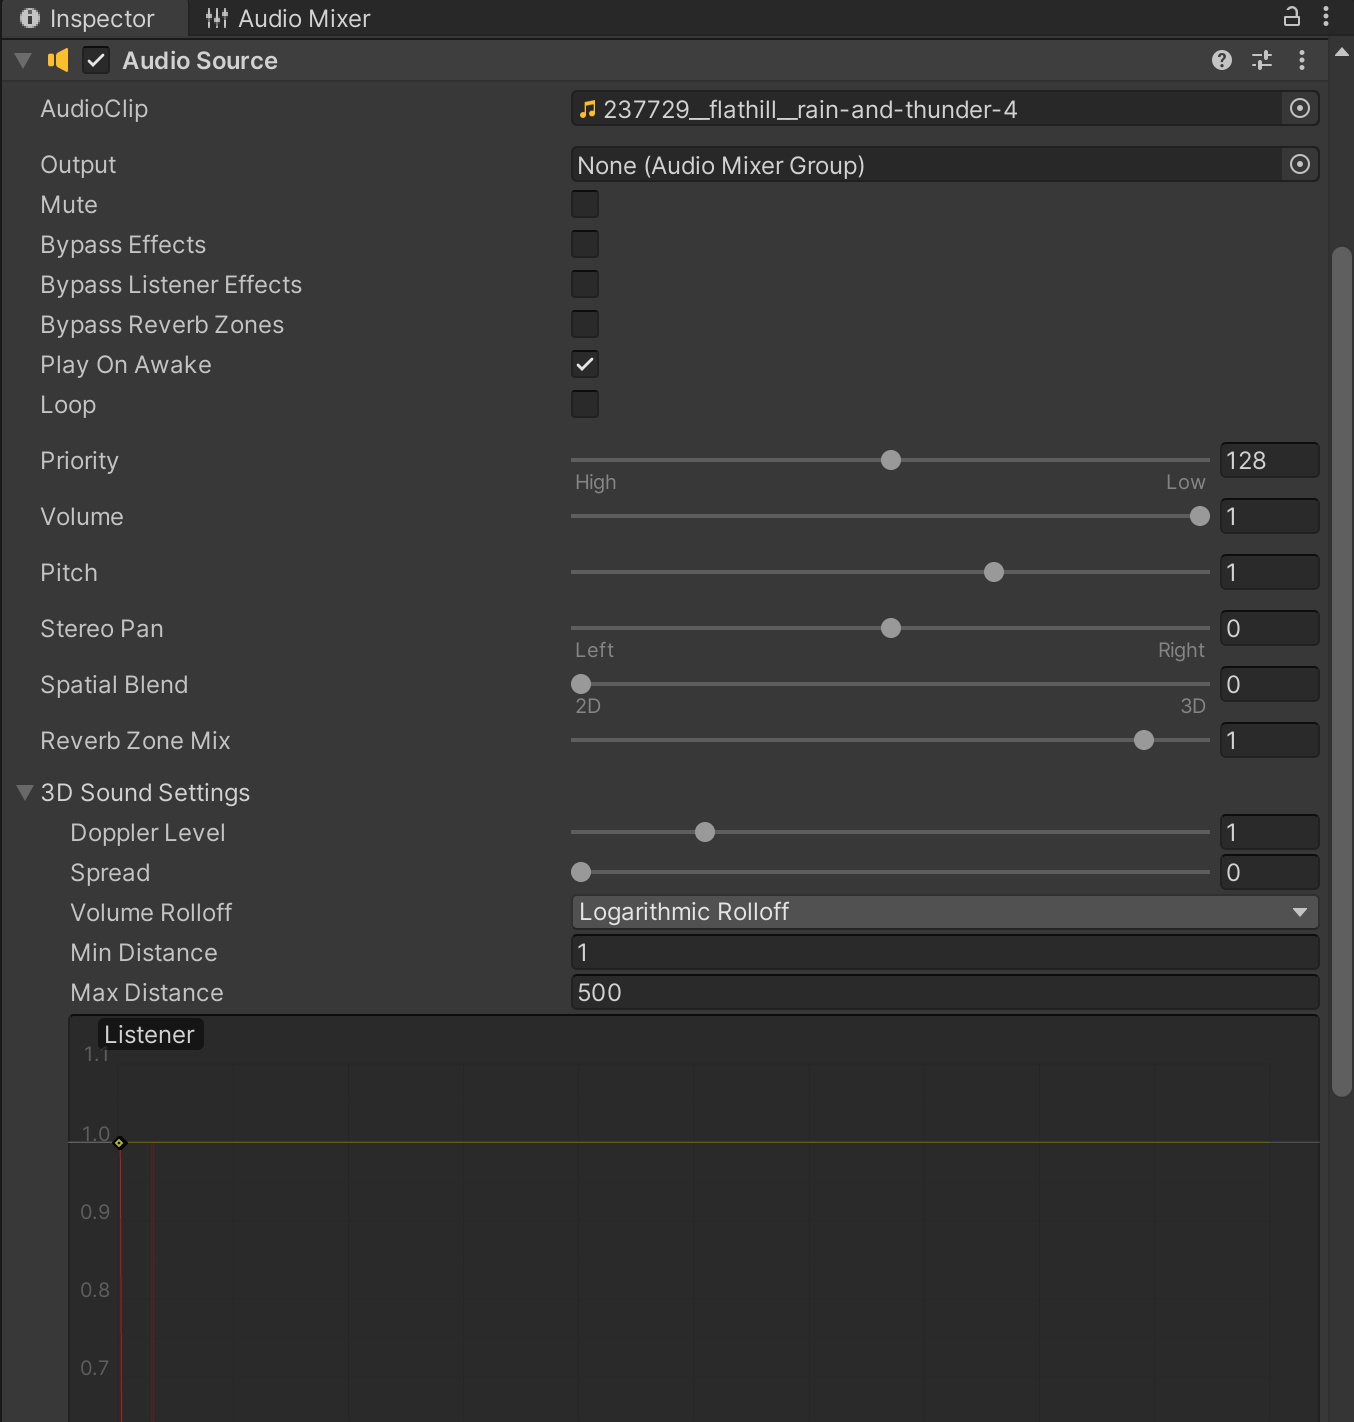Click the orange Audio Source speaker icon

point(59,61)
